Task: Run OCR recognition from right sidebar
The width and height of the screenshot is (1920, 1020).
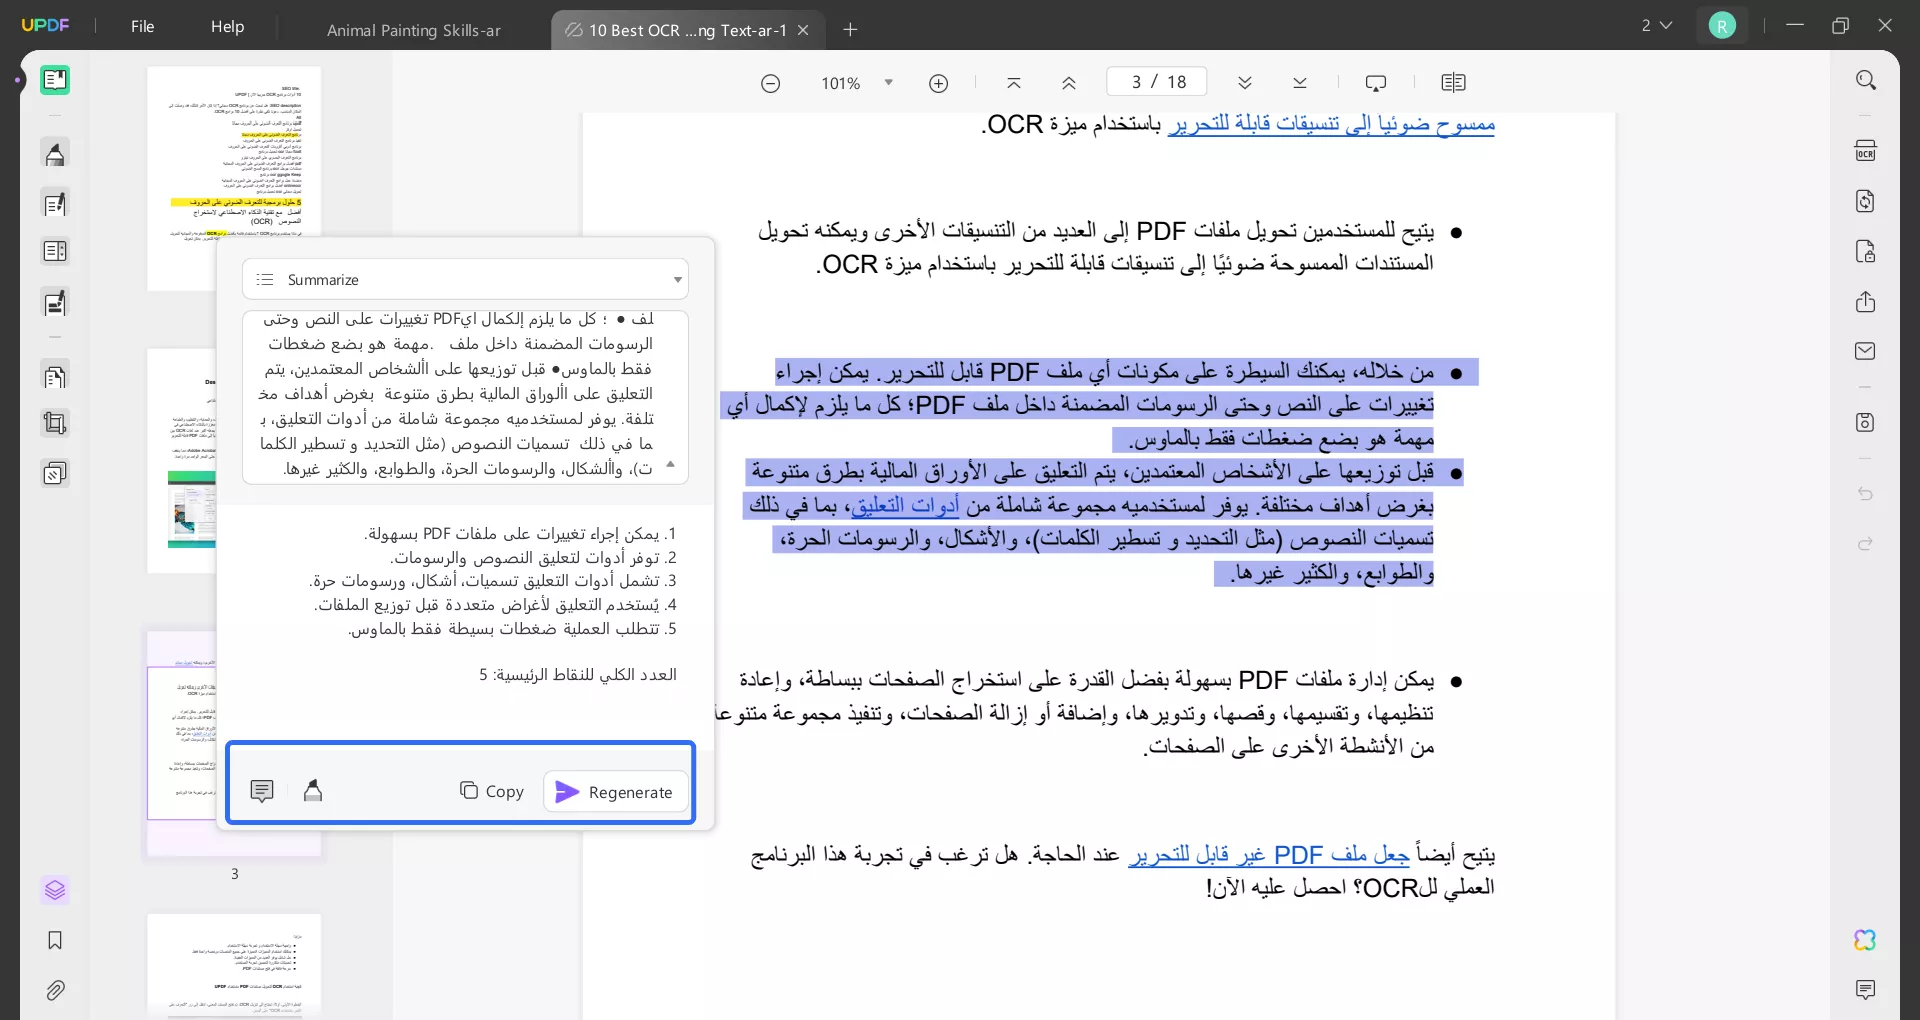Action: 1866,151
